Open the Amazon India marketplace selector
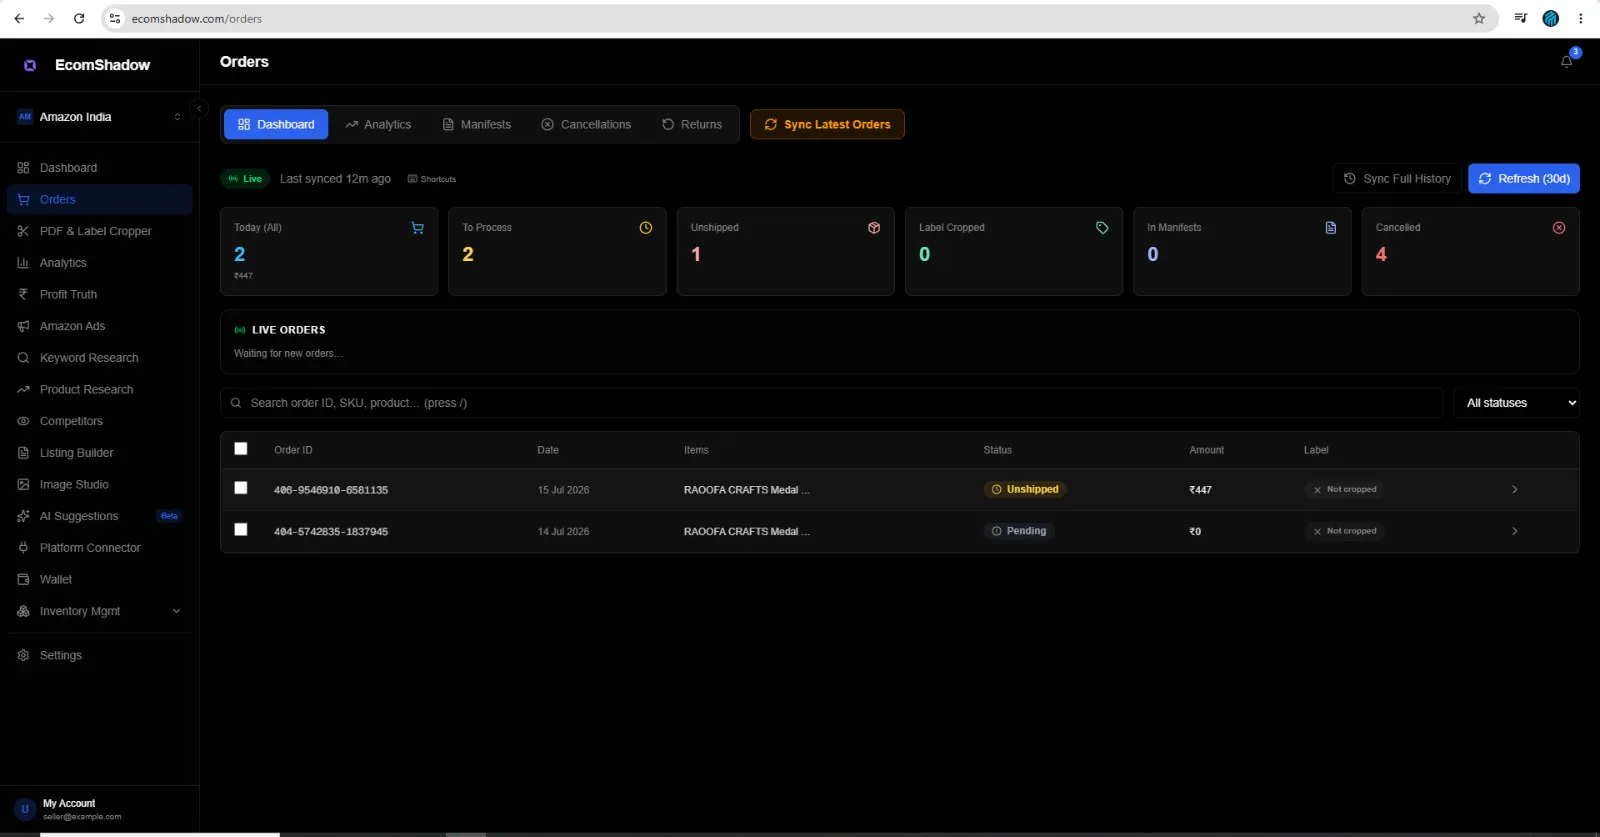The width and height of the screenshot is (1600, 837). pos(98,117)
